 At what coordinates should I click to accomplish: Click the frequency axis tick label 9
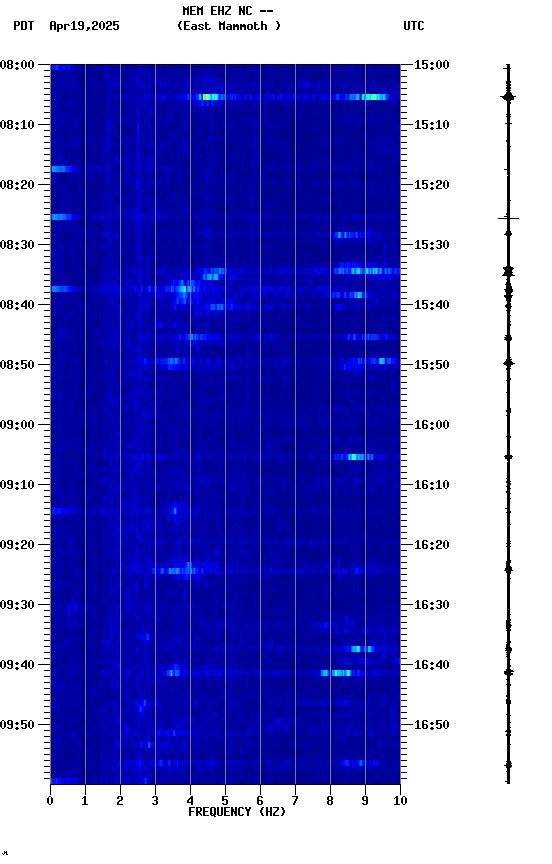pos(365,801)
